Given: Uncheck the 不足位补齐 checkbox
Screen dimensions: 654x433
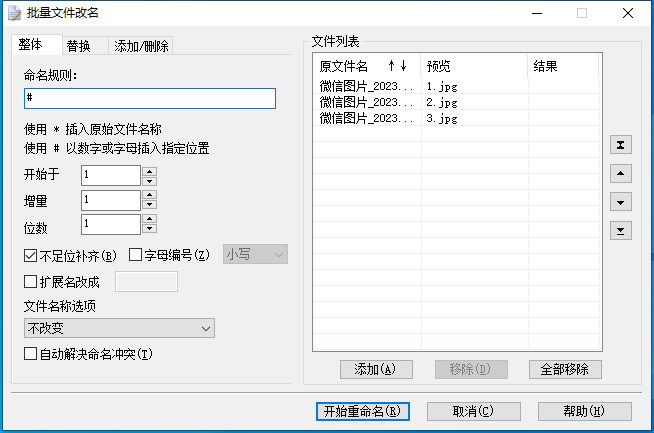Looking at the screenshot, I should click(x=29, y=255).
